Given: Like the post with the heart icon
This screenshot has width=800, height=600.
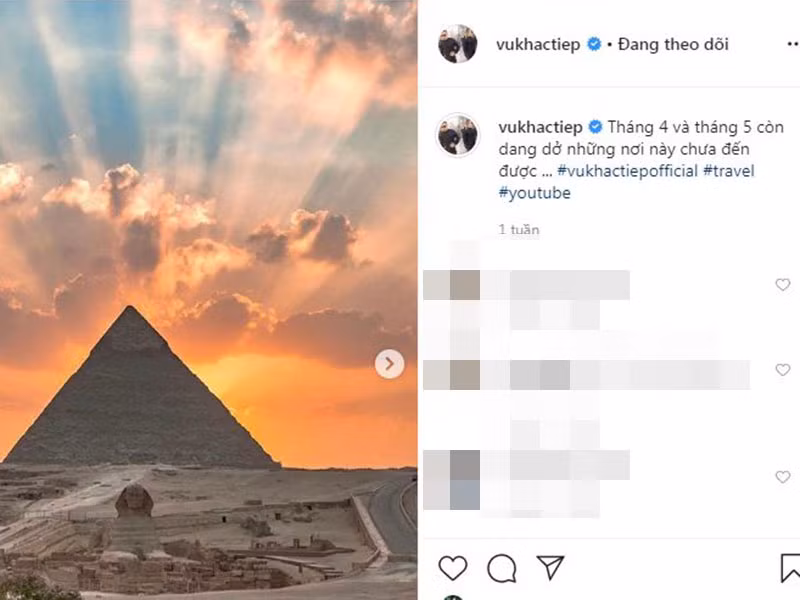Looking at the screenshot, I should tap(453, 568).
